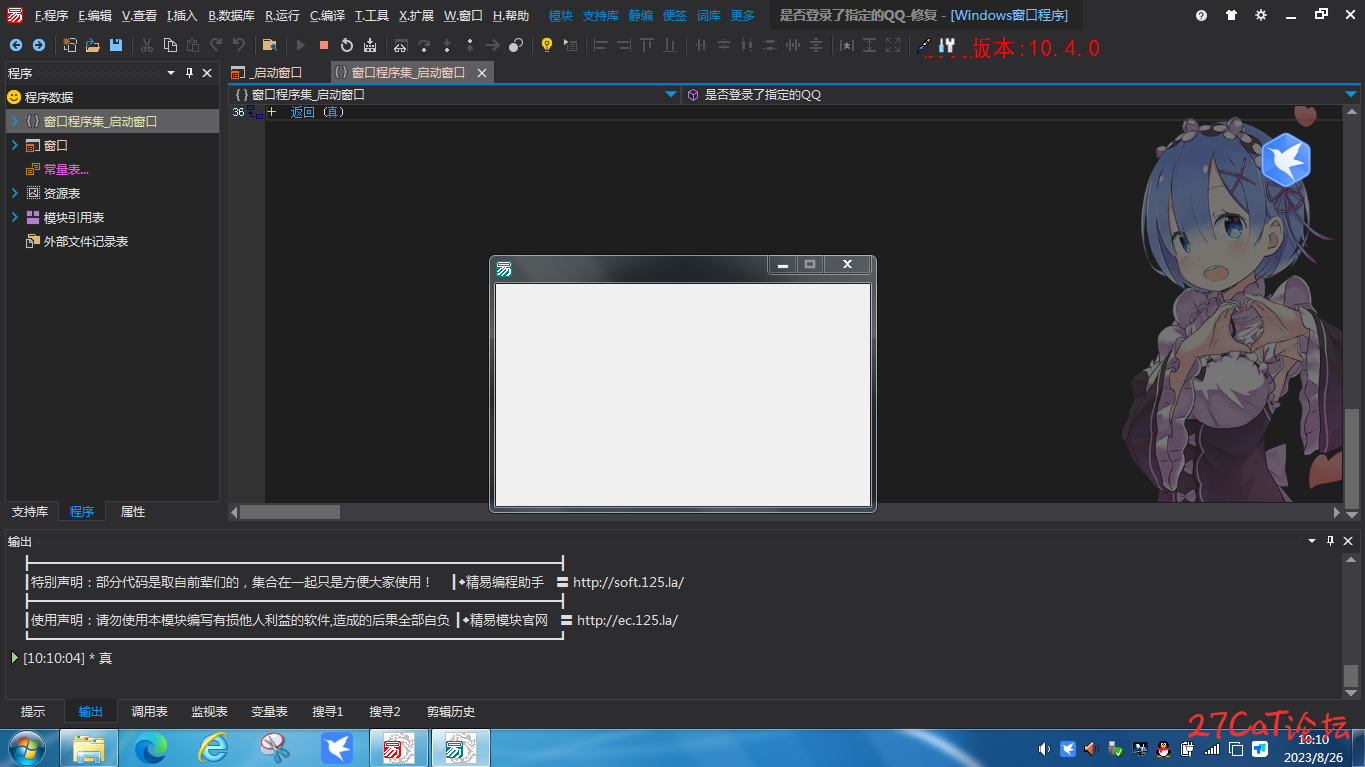Click the system volume speaker tray icon
The height and width of the screenshot is (767, 1365).
pyautogui.click(x=1044, y=748)
